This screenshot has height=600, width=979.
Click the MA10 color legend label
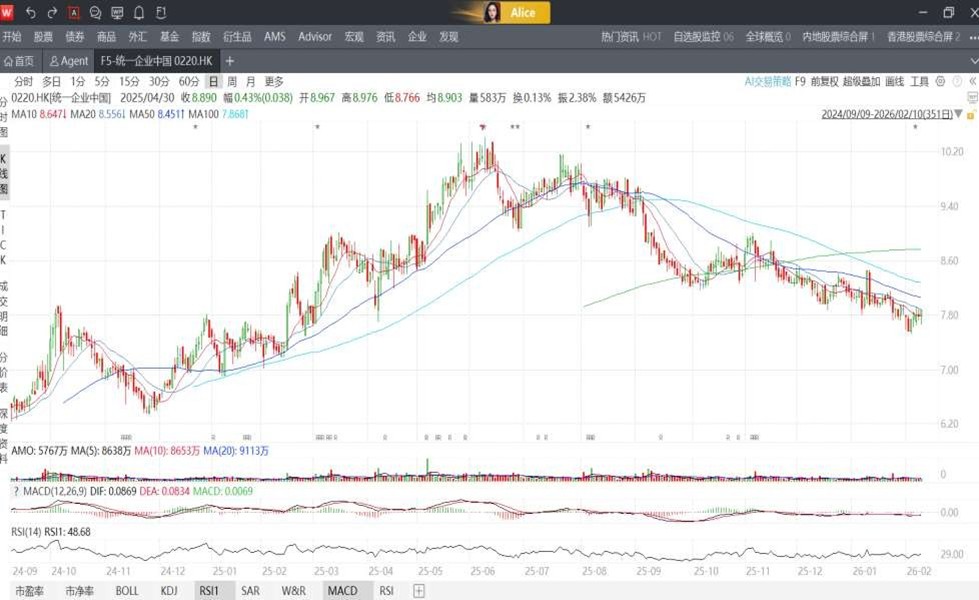[26, 114]
